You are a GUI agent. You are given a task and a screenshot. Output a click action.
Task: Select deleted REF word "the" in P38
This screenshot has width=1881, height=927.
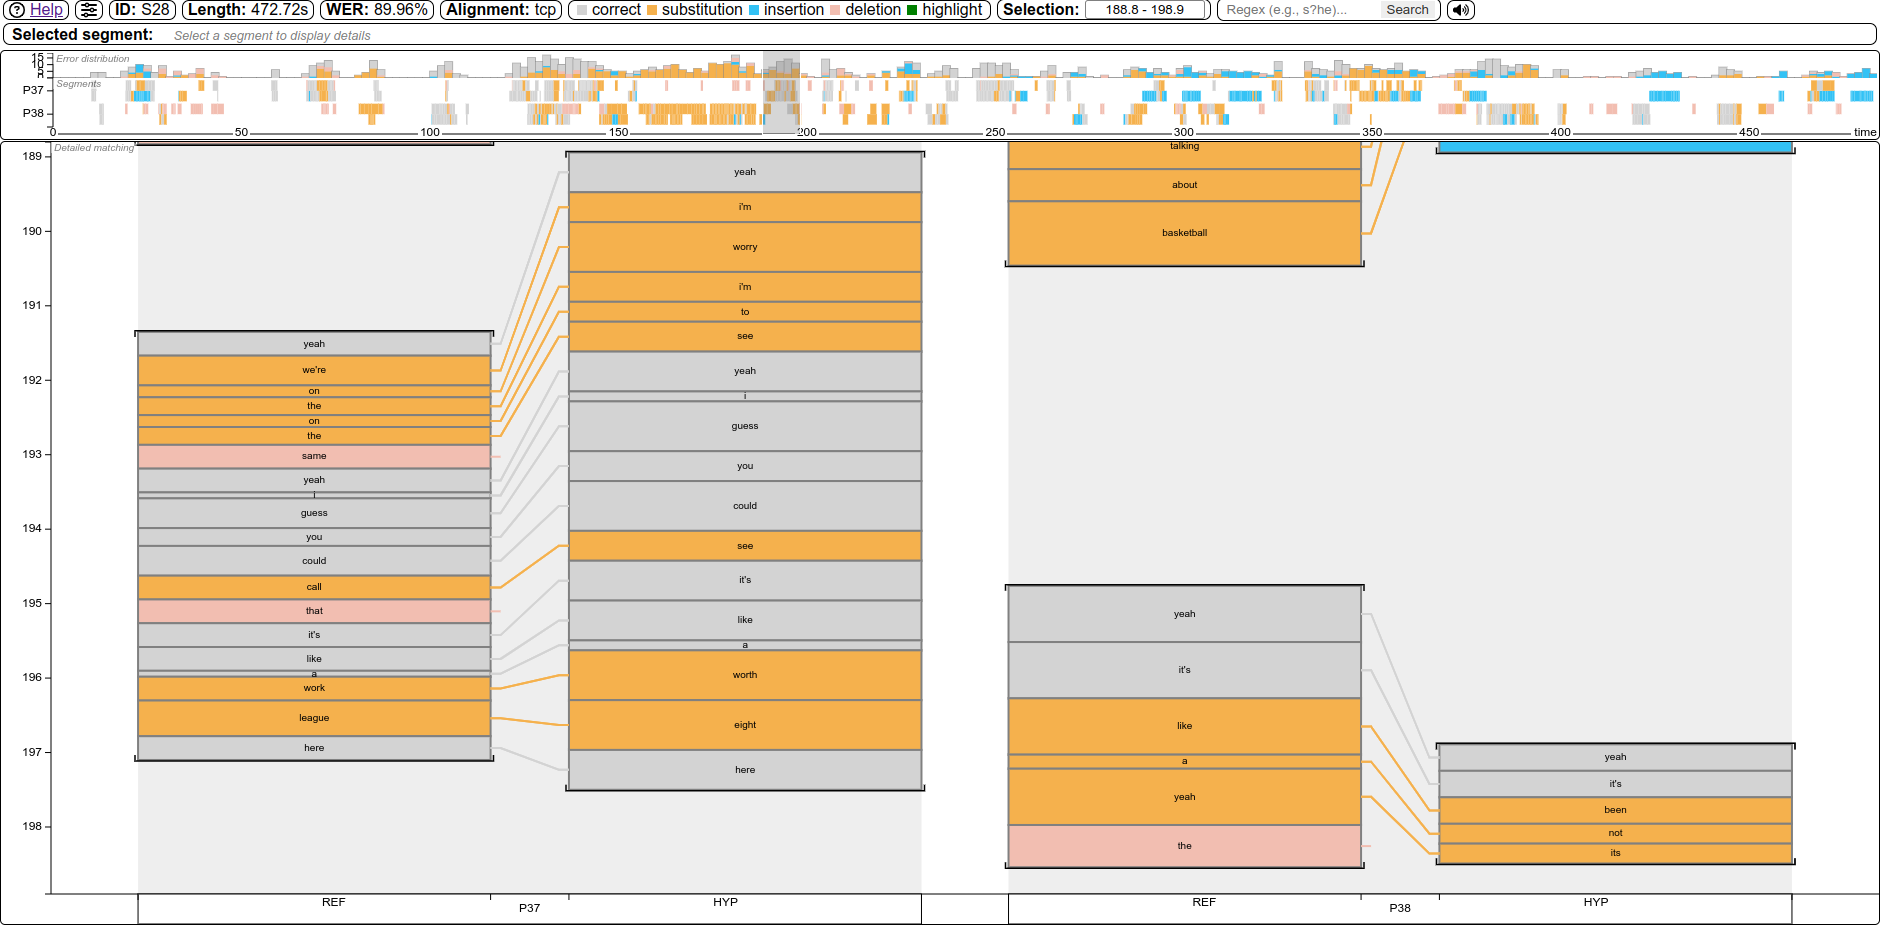pos(1185,846)
